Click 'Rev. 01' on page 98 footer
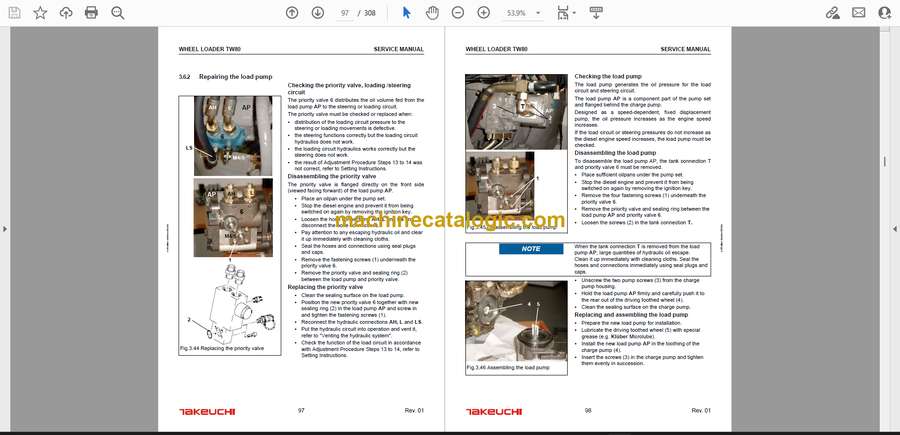 [701, 410]
